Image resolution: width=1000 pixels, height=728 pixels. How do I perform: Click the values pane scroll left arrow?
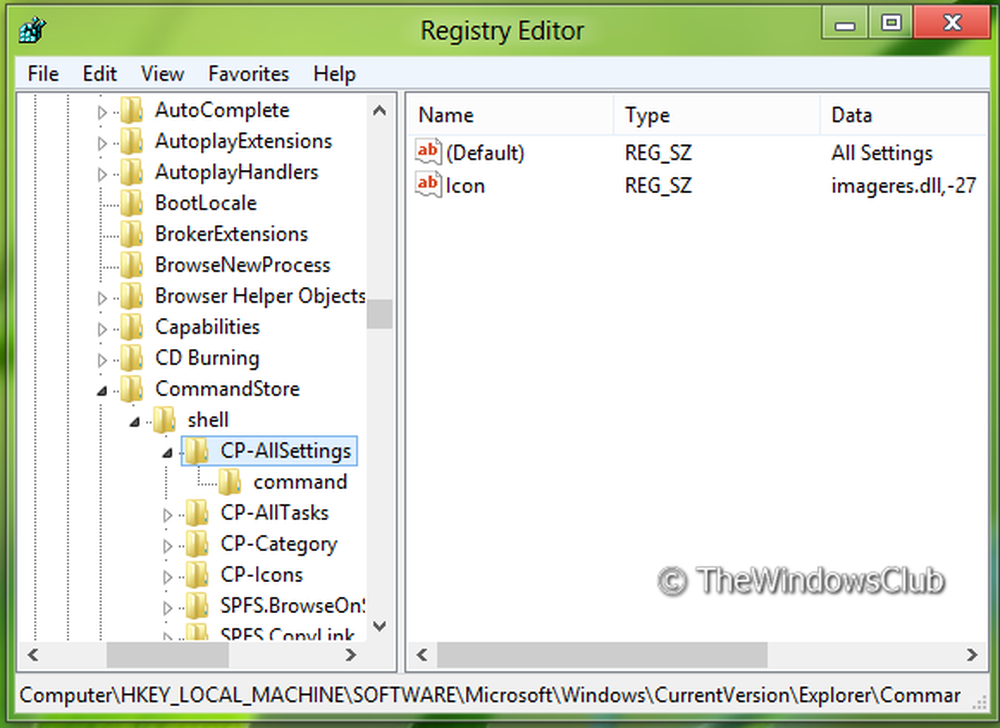click(x=422, y=655)
